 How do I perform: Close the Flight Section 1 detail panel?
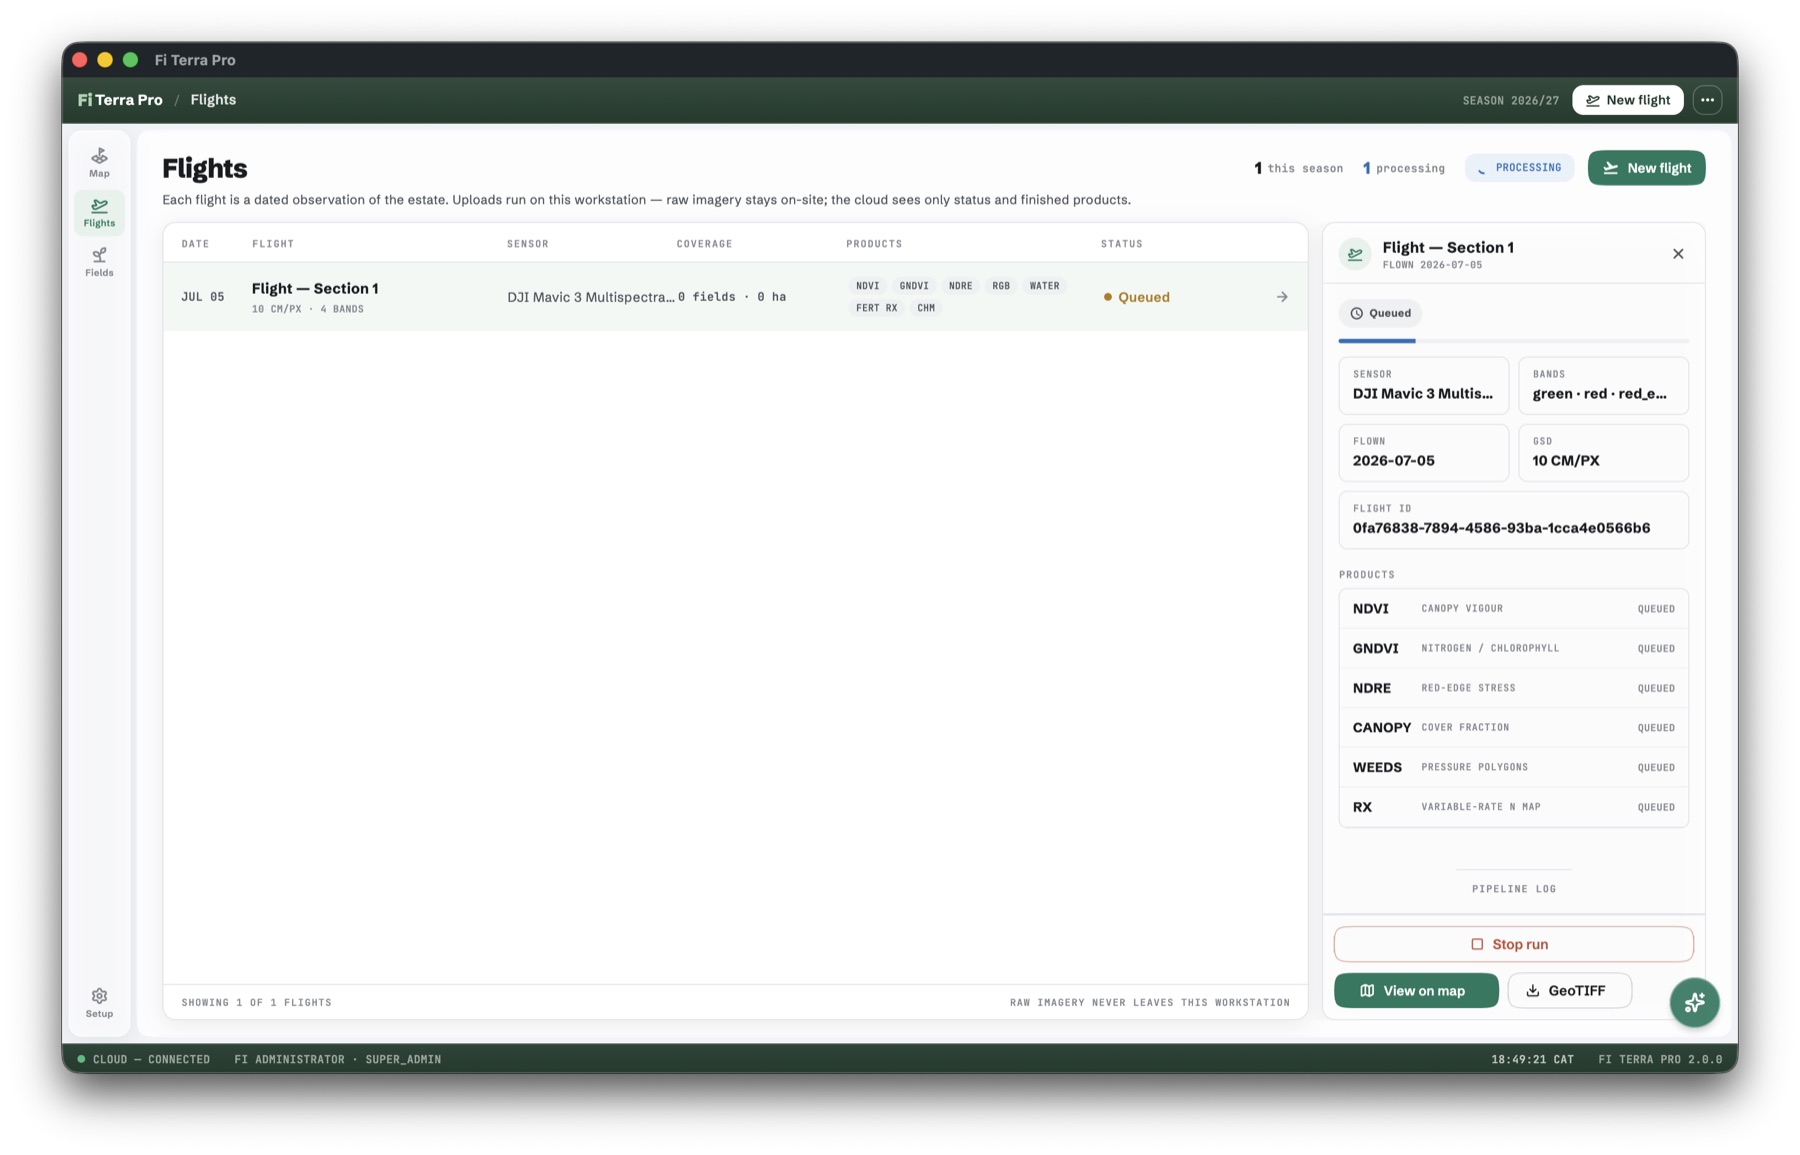click(1678, 254)
